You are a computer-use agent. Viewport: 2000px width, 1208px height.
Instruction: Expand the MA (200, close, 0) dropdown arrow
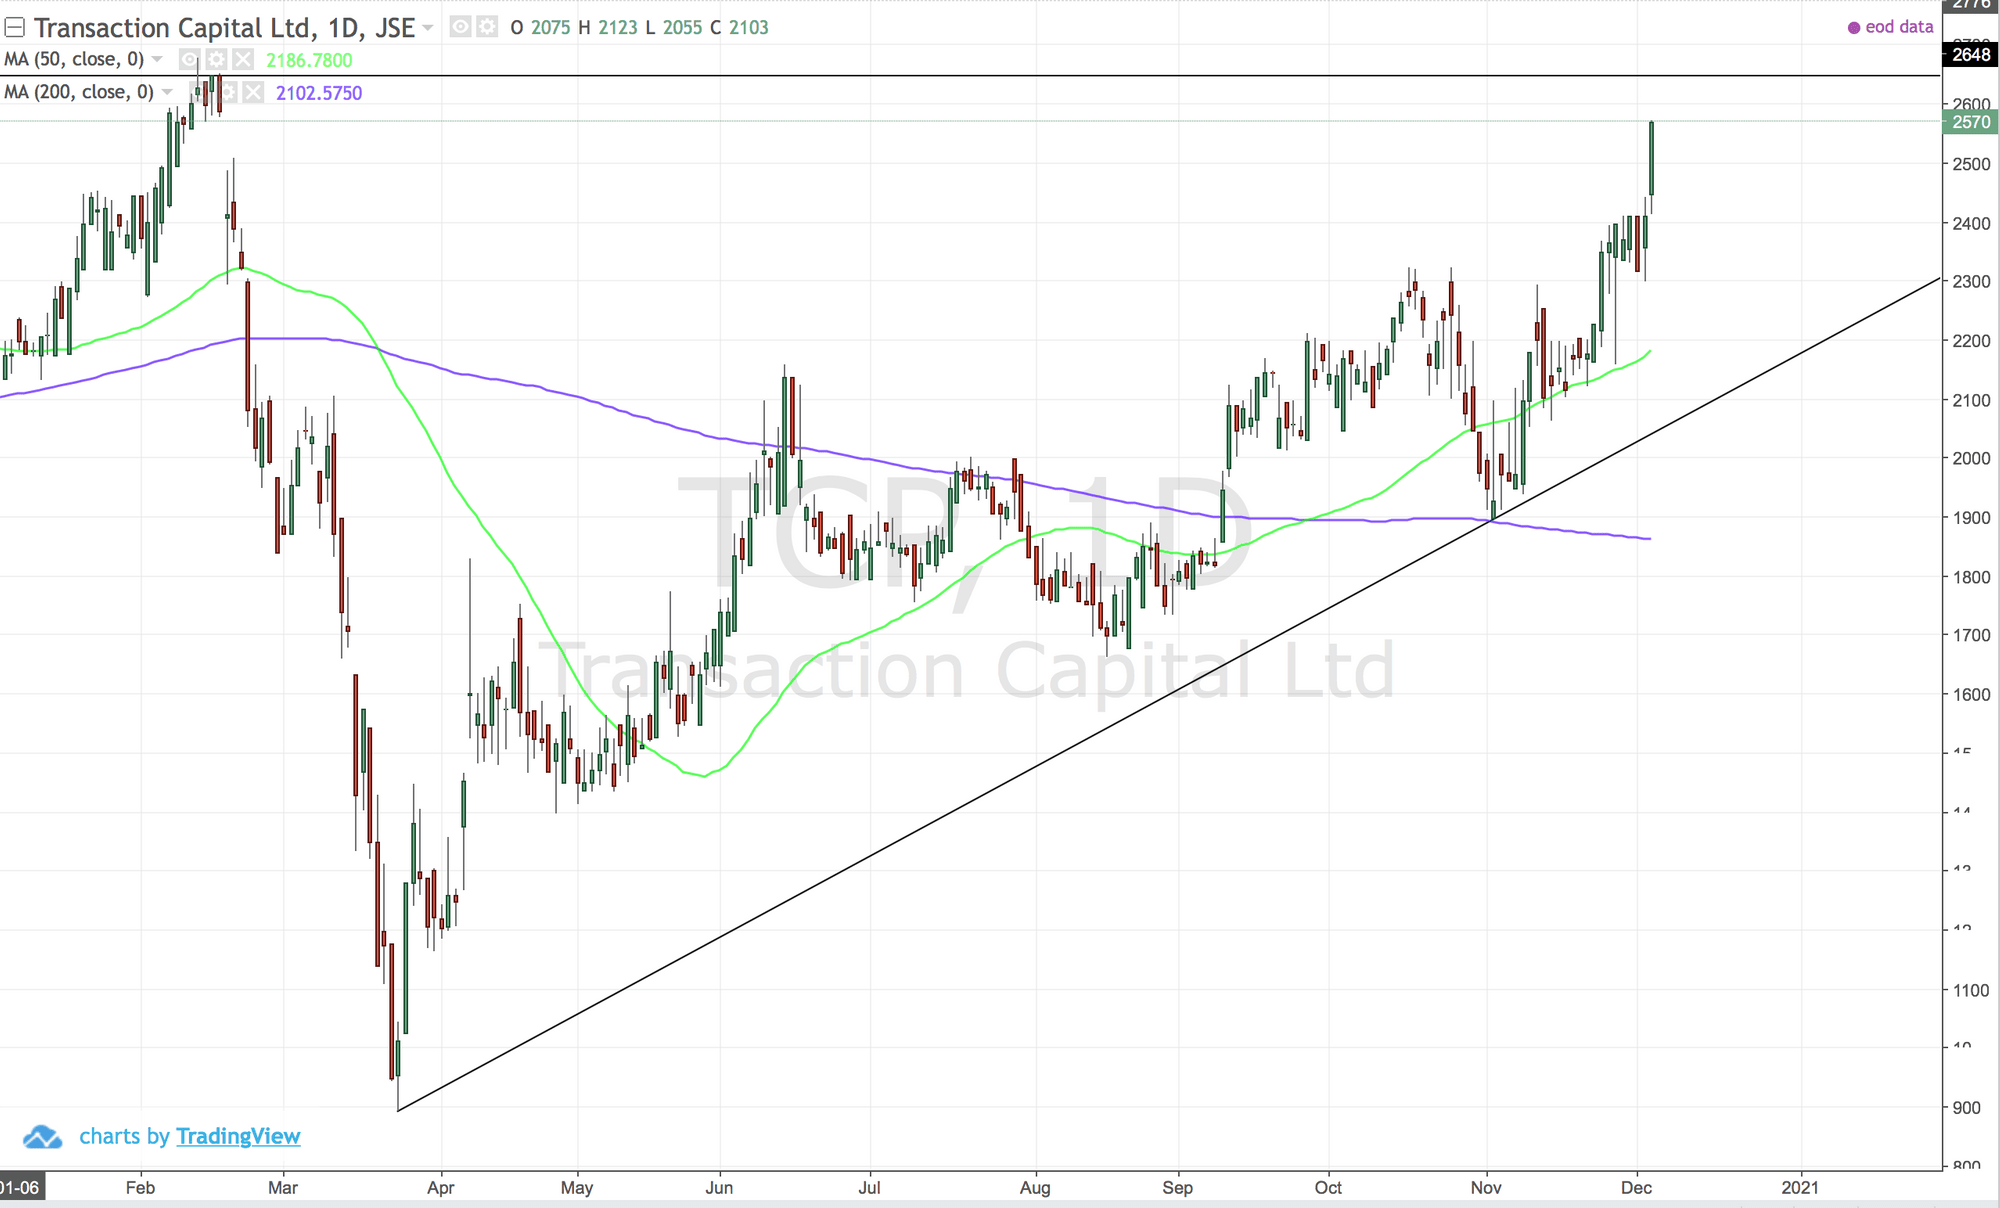point(167,93)
